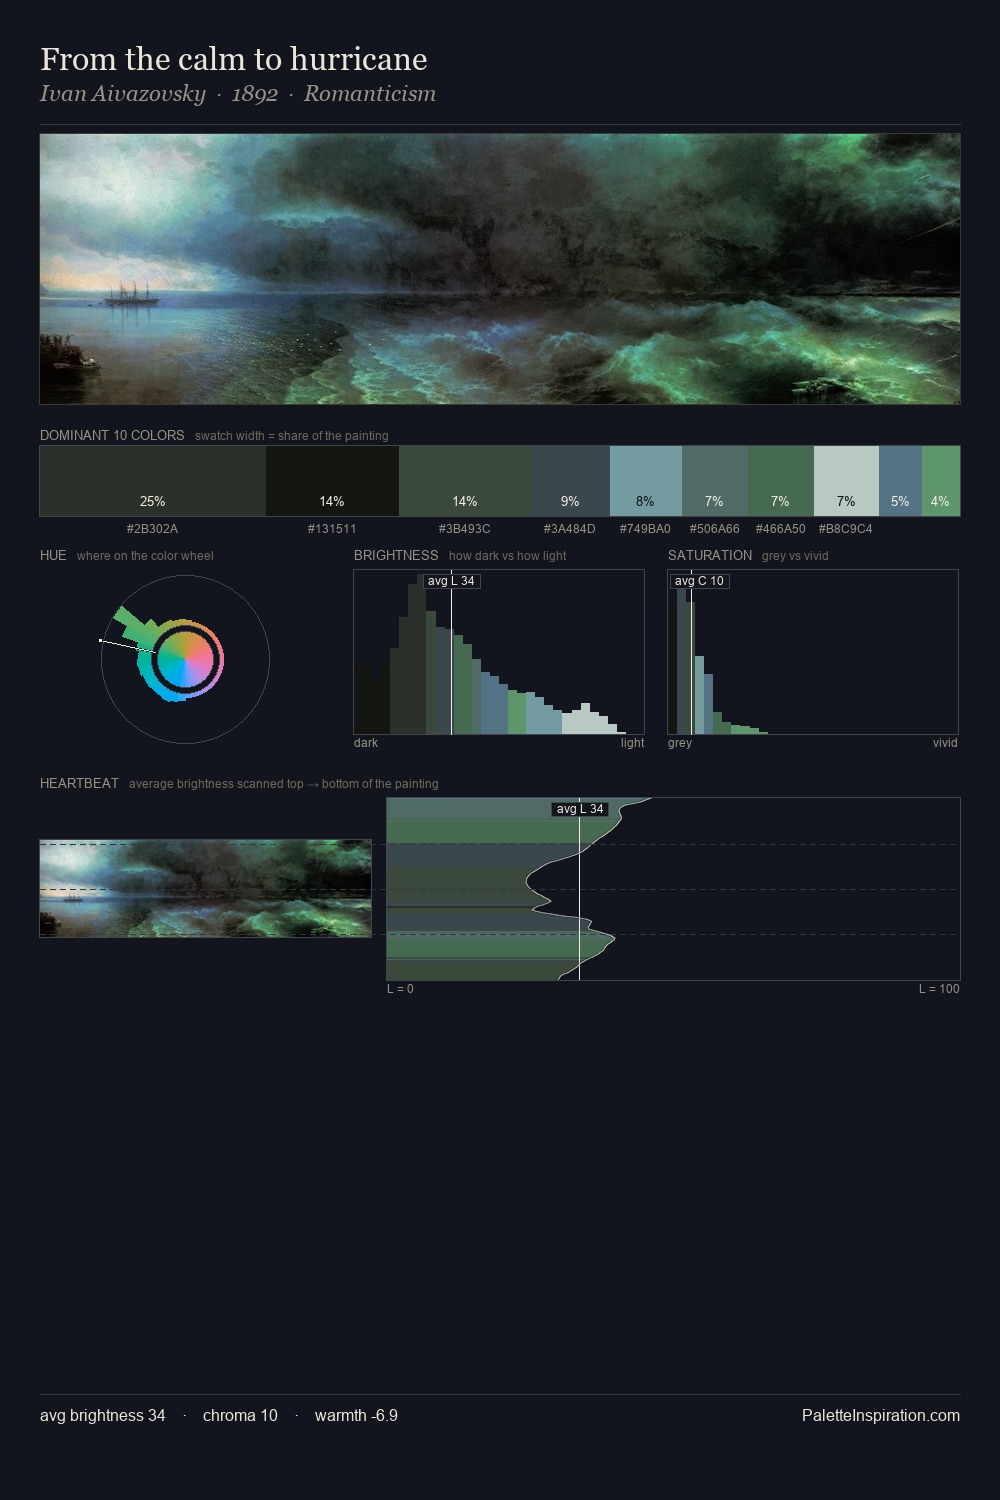Click the hue color wheel center
1000x1500 pixels.
click(186, 659)
